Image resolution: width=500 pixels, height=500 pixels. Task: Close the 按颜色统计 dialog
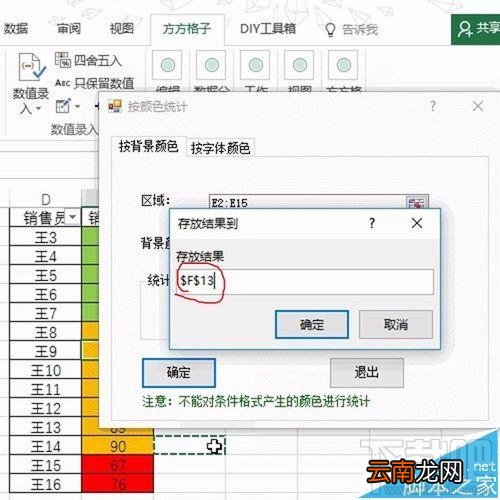[478, 106]
